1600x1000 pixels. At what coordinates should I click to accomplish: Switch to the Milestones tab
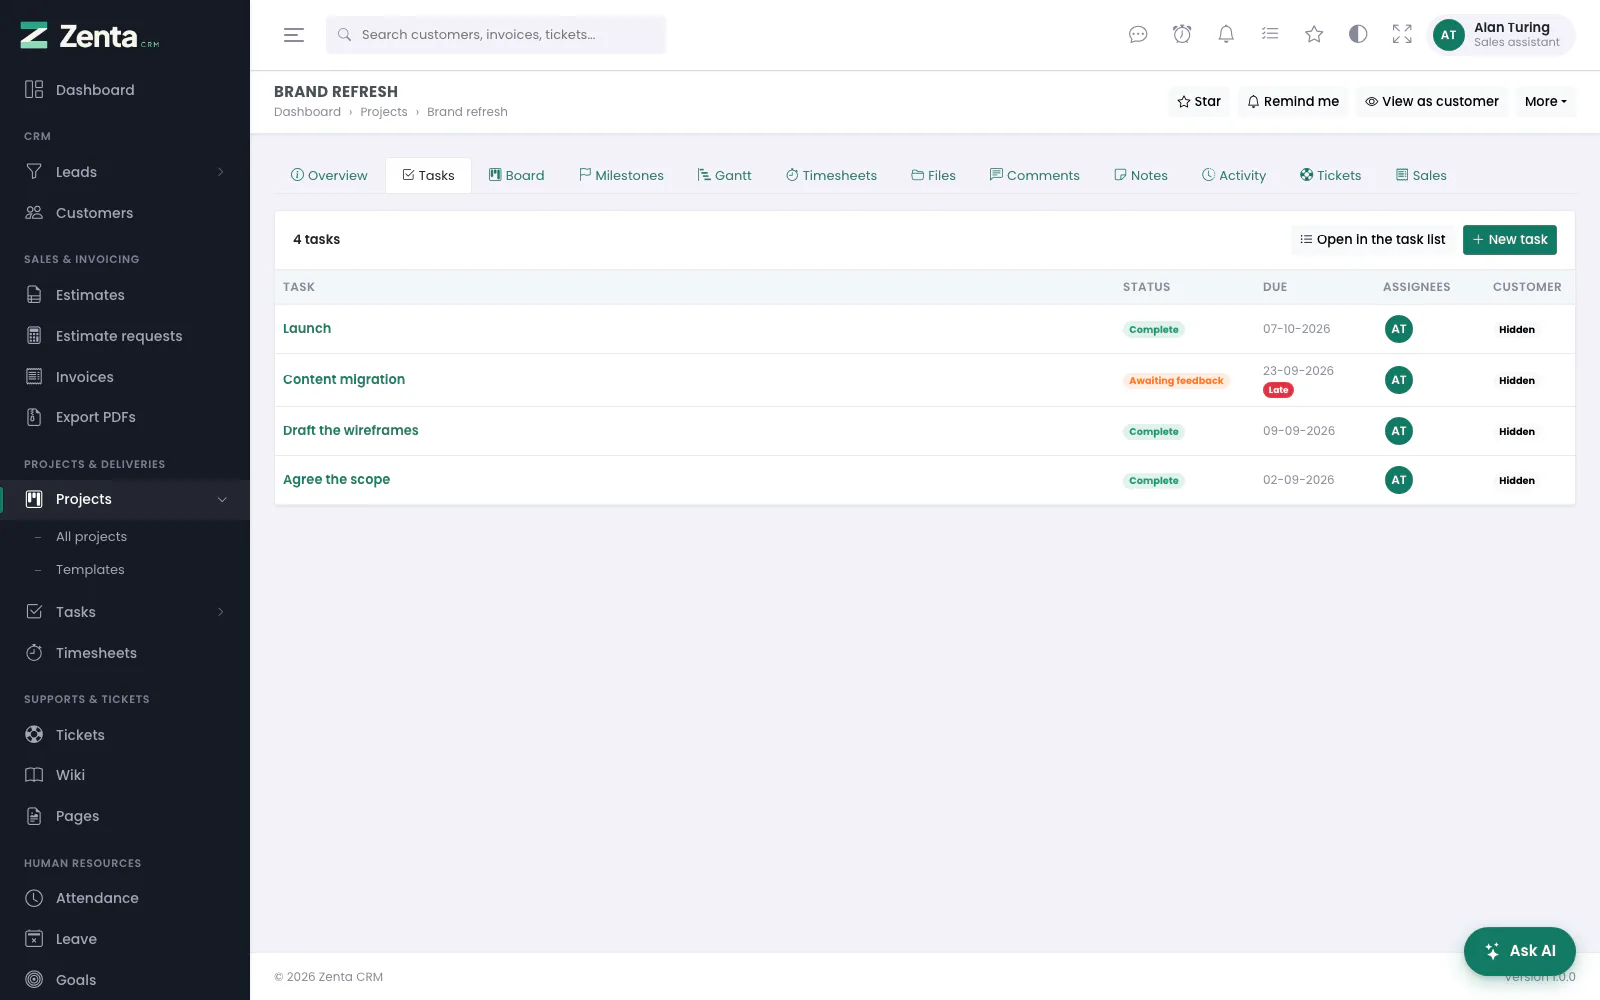coord(621,176)
